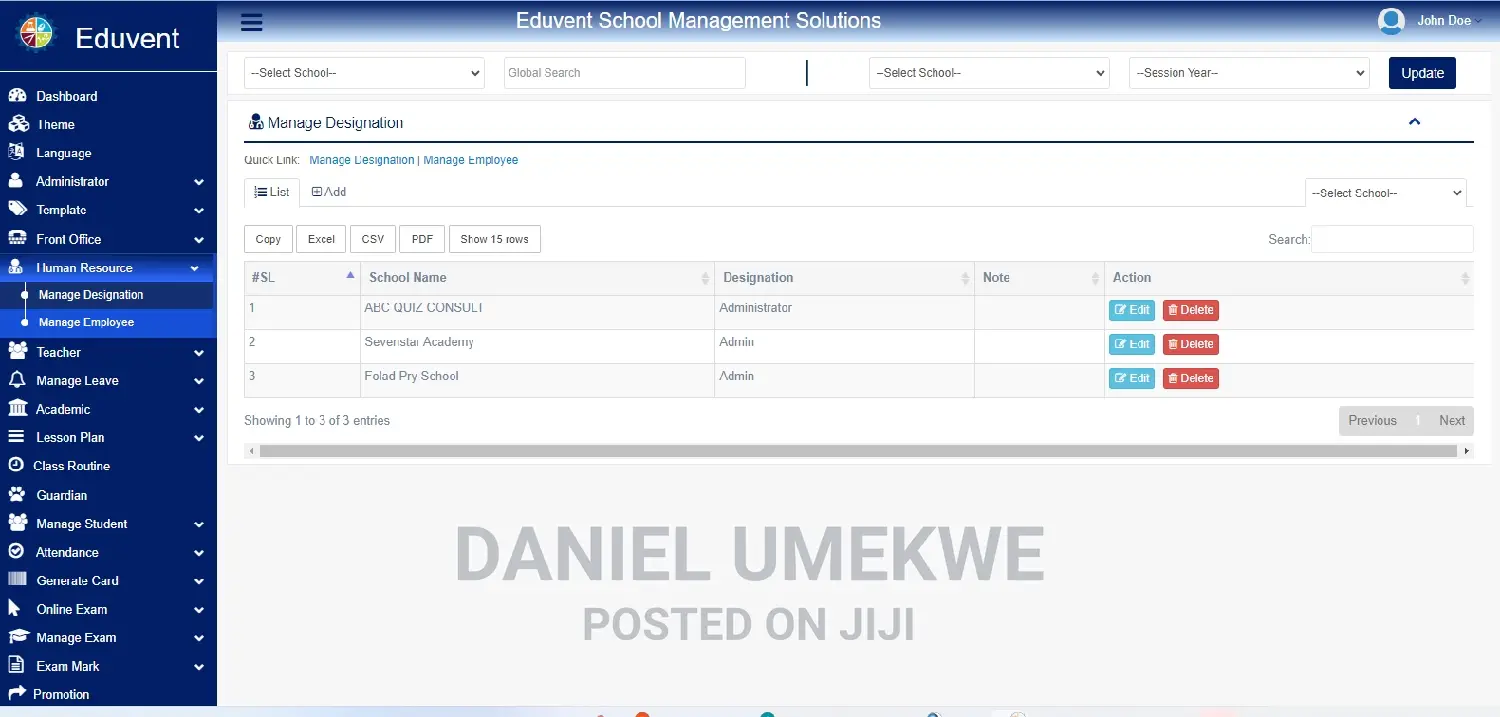1500x717 pixels.
Task: Open the Session Year dropdown
Action: tap(1249, 73)
